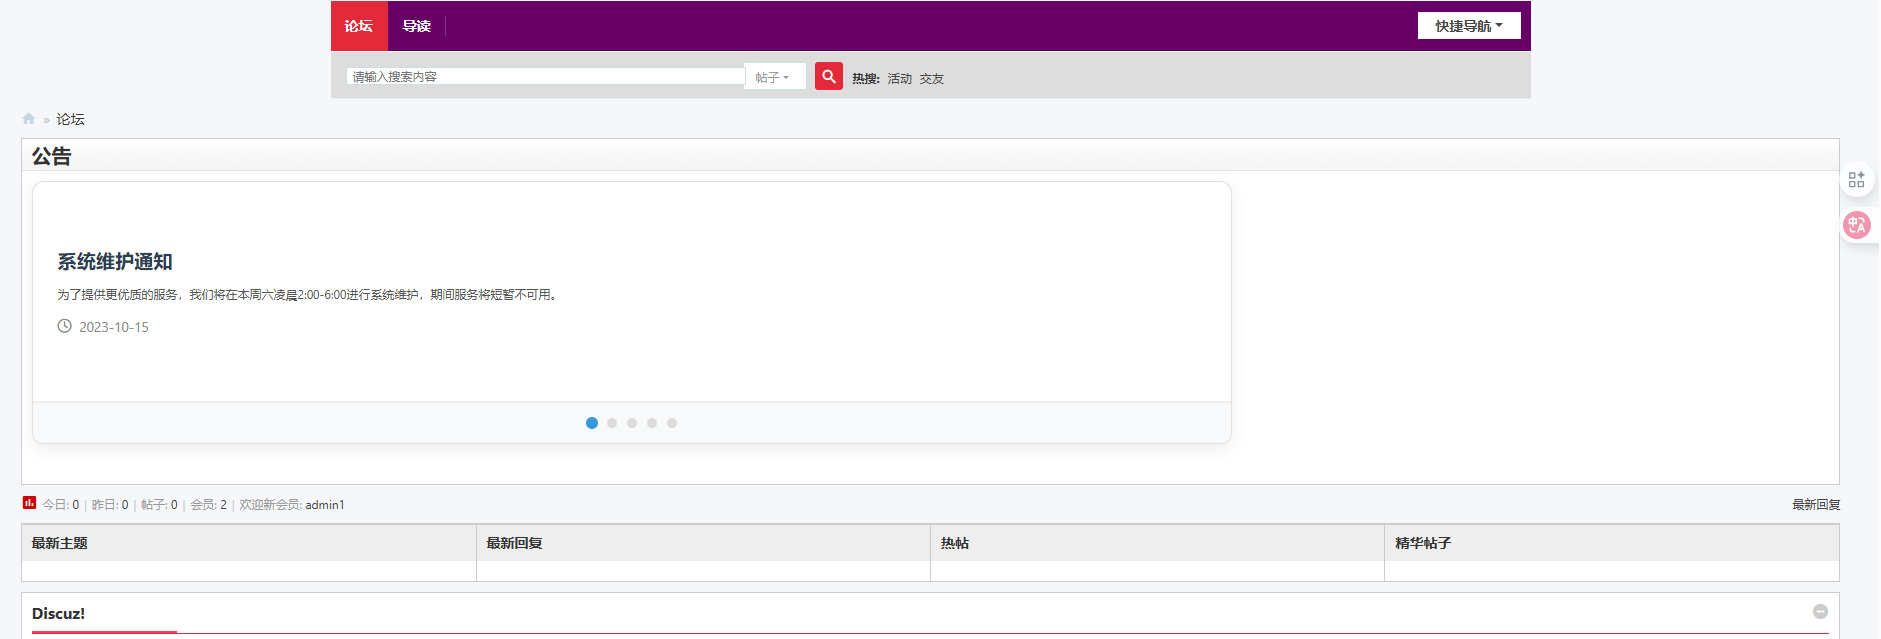
Task: Select the third announcement carousel dot
Action: click(x=632, y=423)
